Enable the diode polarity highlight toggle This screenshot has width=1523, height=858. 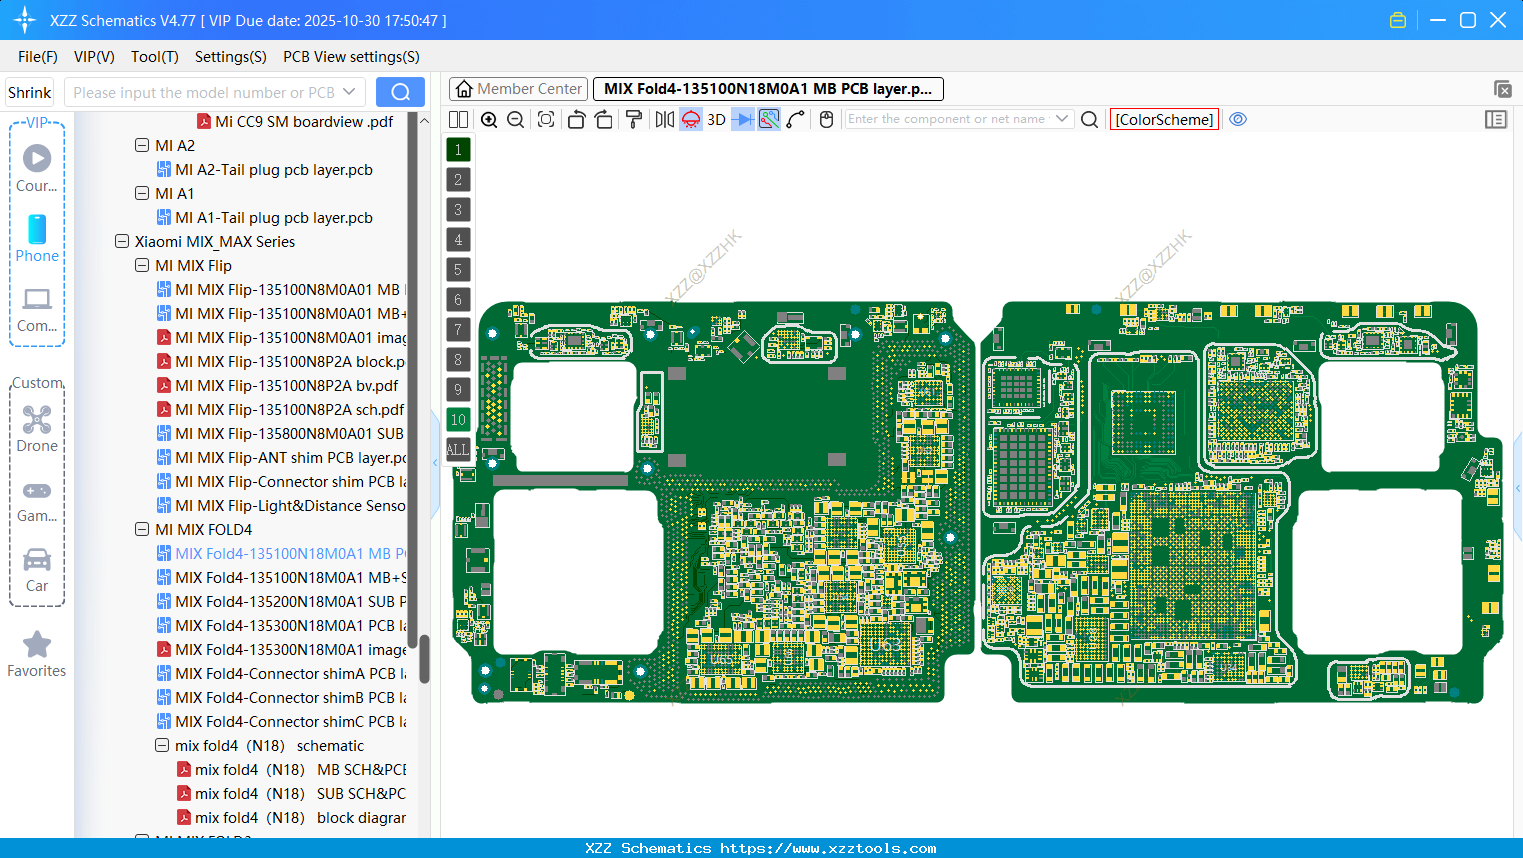[742, 119]
